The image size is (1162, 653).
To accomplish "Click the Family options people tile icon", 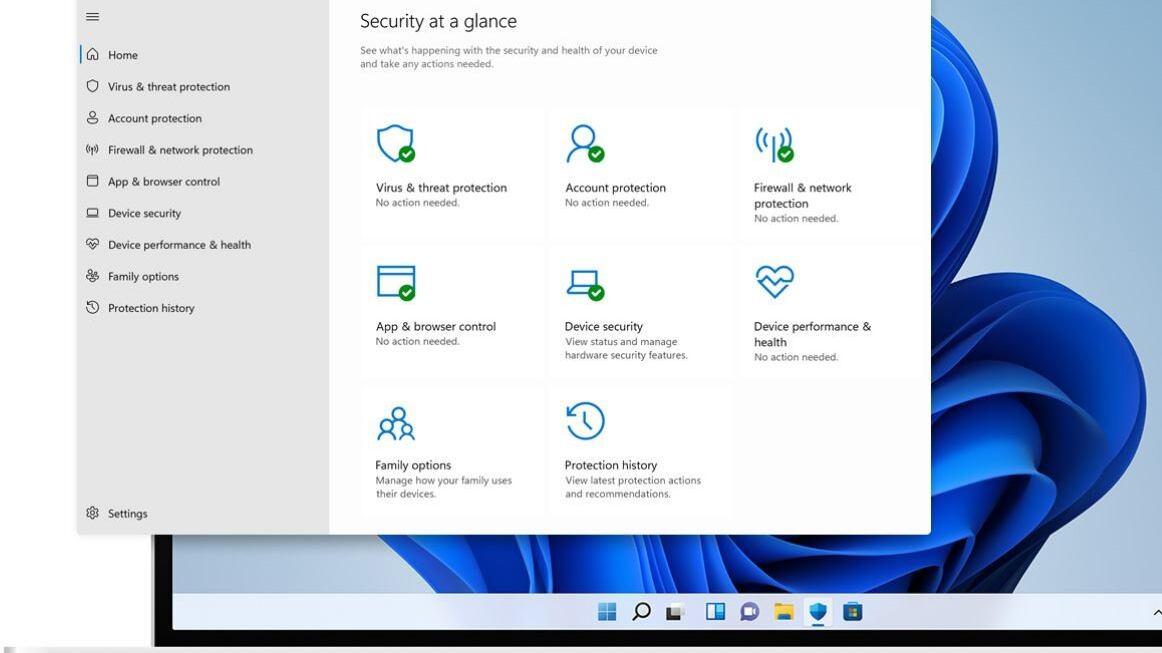I will 395,423.
